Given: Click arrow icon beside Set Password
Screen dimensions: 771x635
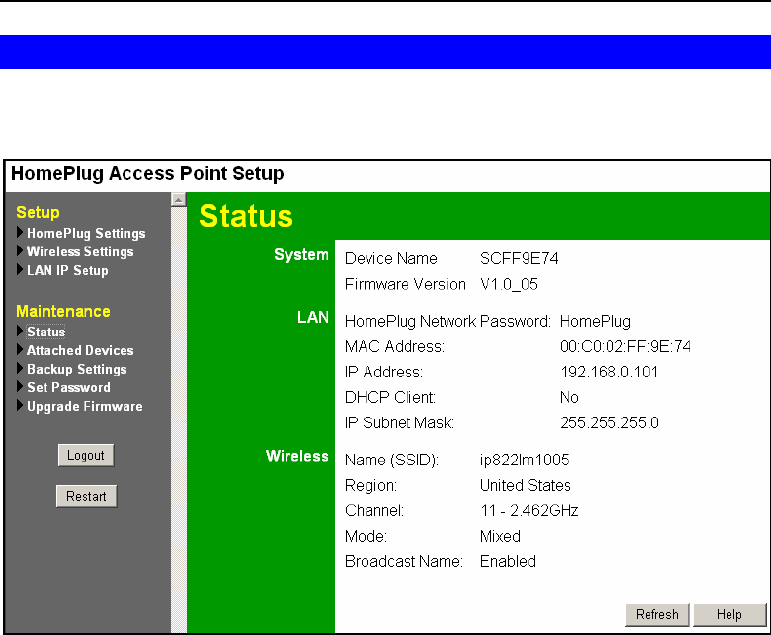Looking at the screenshot, I should tap(20, 387).
